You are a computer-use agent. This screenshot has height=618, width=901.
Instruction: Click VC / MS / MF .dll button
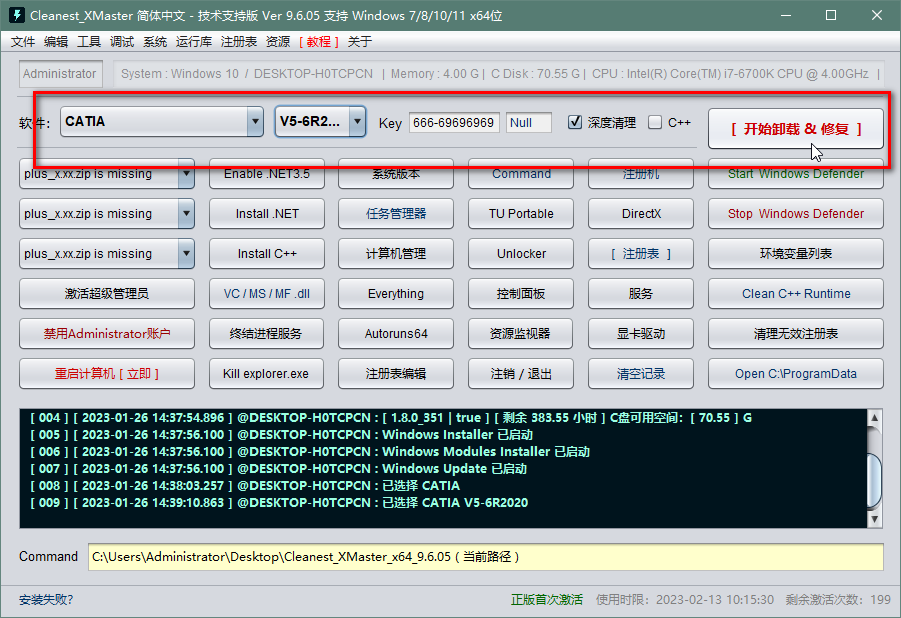[267, 294]
